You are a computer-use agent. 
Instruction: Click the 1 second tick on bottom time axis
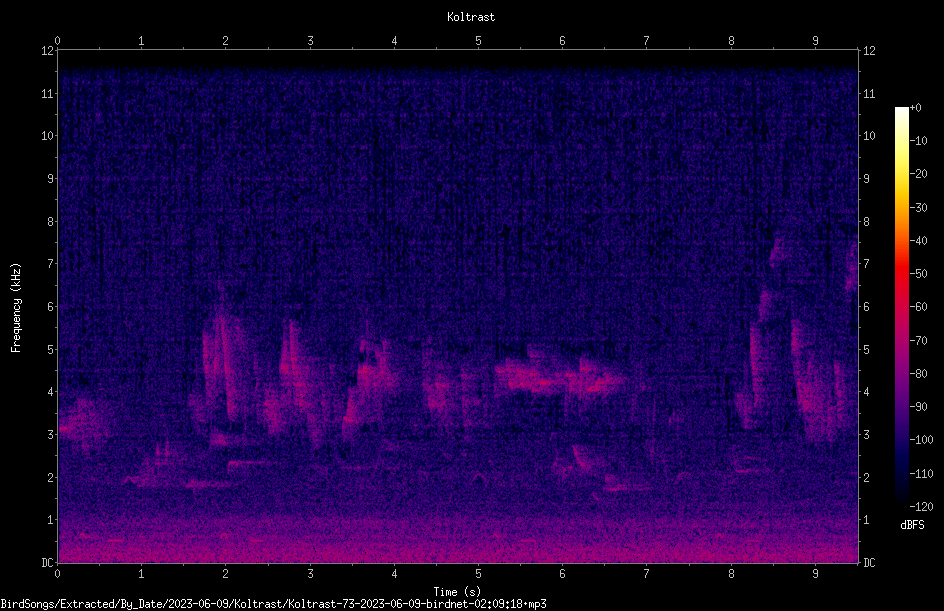point(141,574)
